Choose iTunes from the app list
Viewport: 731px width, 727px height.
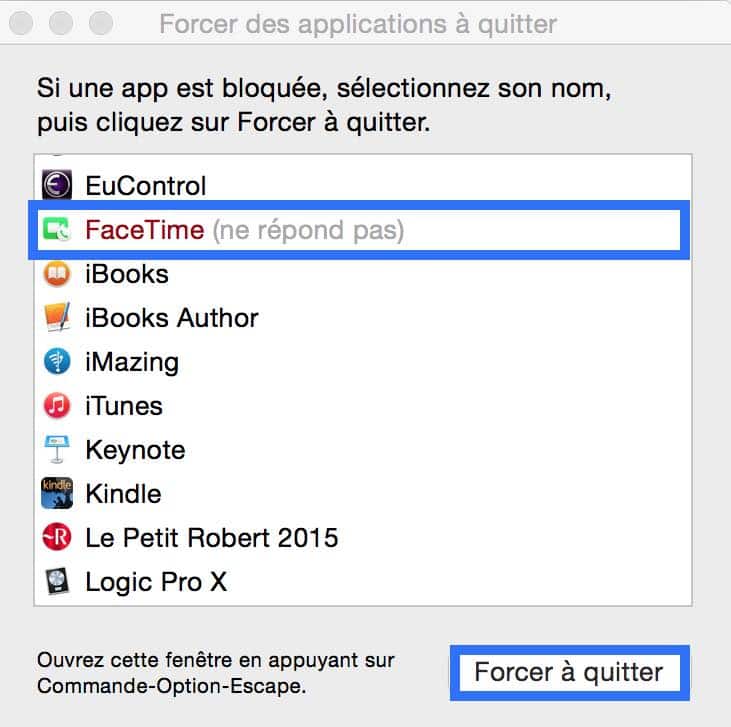tap(363, 406)
